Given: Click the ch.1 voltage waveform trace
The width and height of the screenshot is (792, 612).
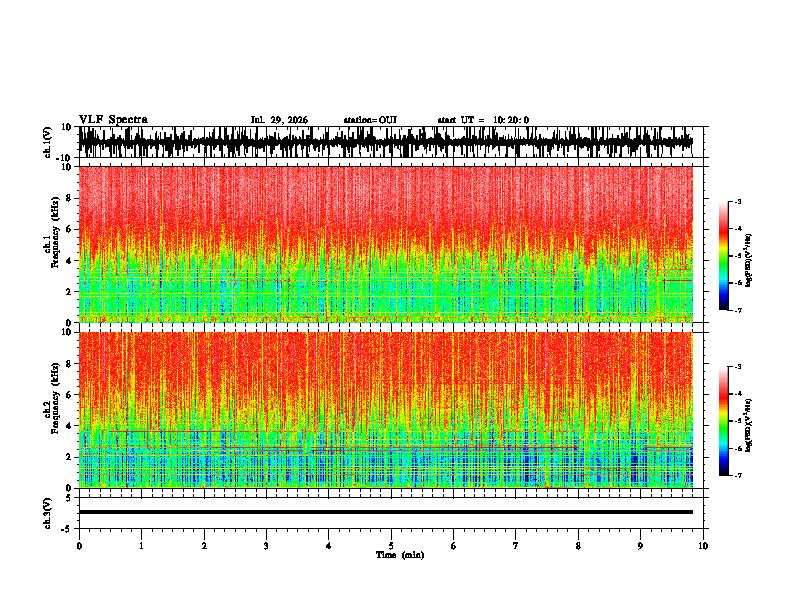Looking at the screenshot, I should pyautogui.click(x=385, y=142).
